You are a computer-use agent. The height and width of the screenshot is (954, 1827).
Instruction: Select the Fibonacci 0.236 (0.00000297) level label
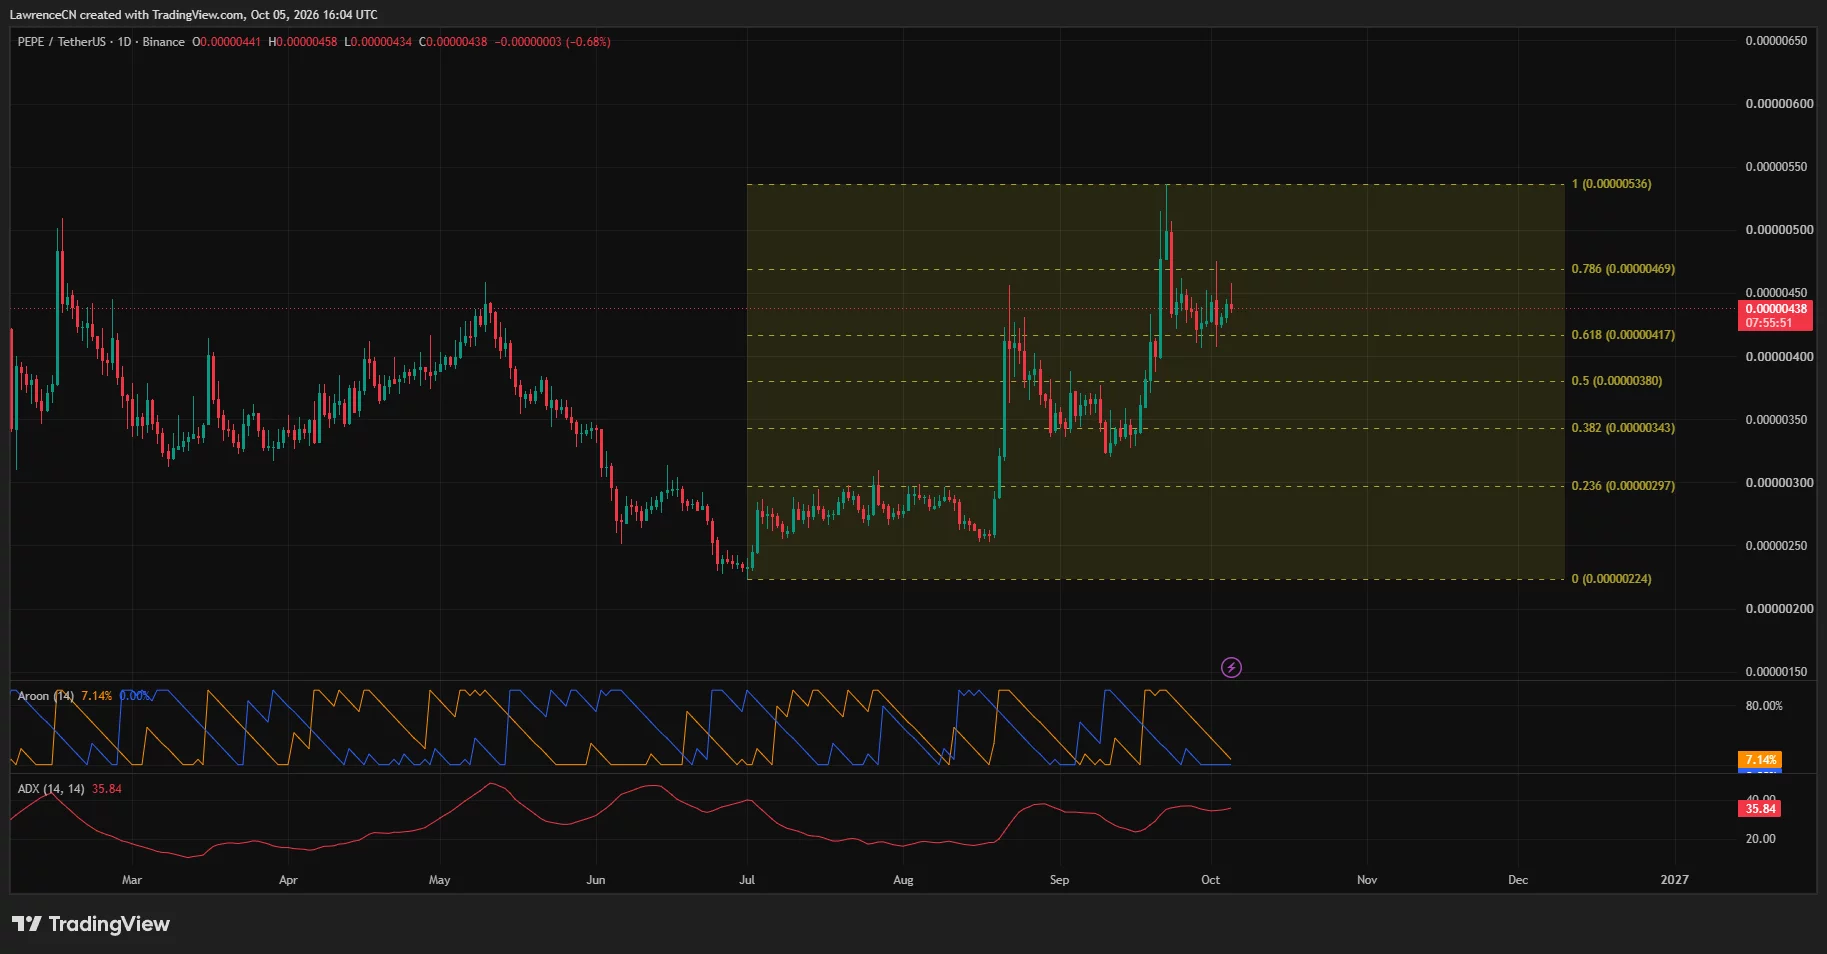1623,486
